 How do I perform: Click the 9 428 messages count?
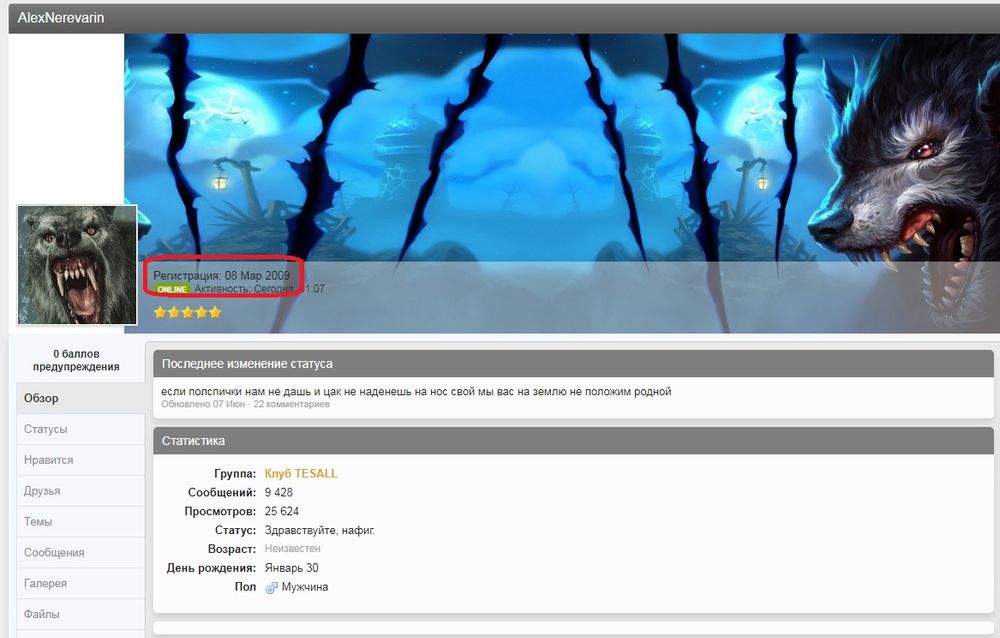click(x=279, y=493)
